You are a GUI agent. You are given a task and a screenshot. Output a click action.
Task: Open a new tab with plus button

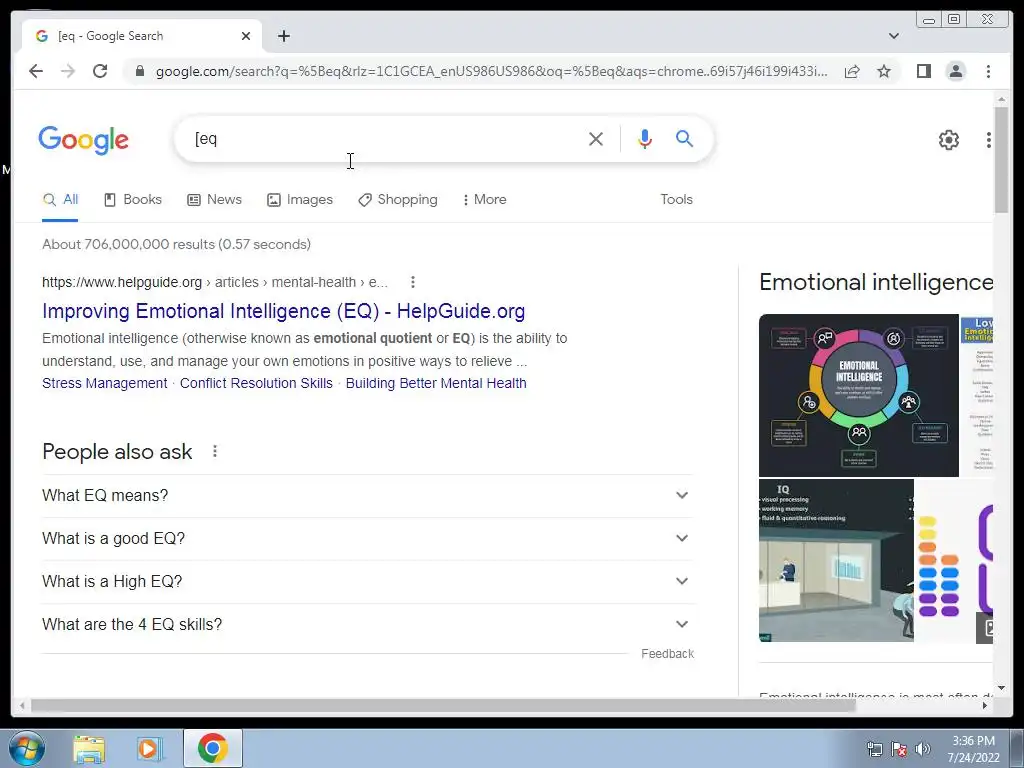click(x=283, y=36)
